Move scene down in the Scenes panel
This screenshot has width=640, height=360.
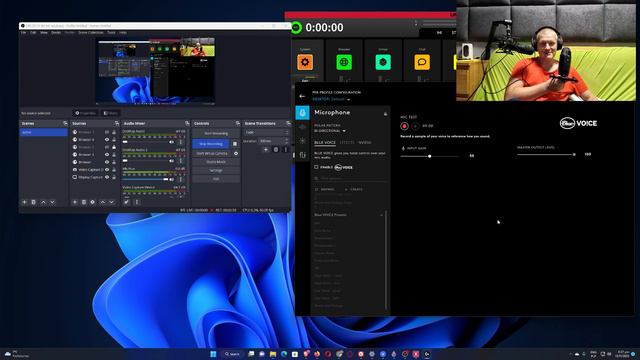coord(52,202)
